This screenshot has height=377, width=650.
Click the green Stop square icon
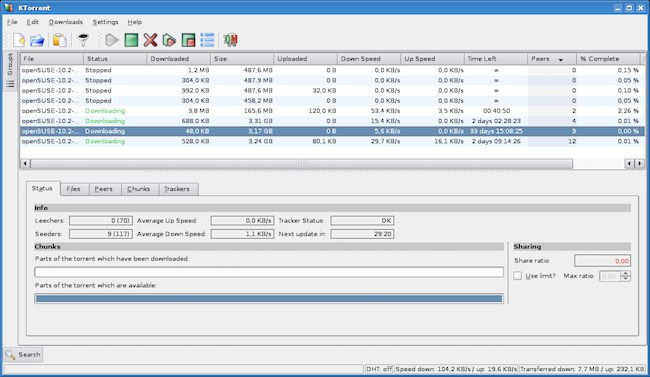131,40
